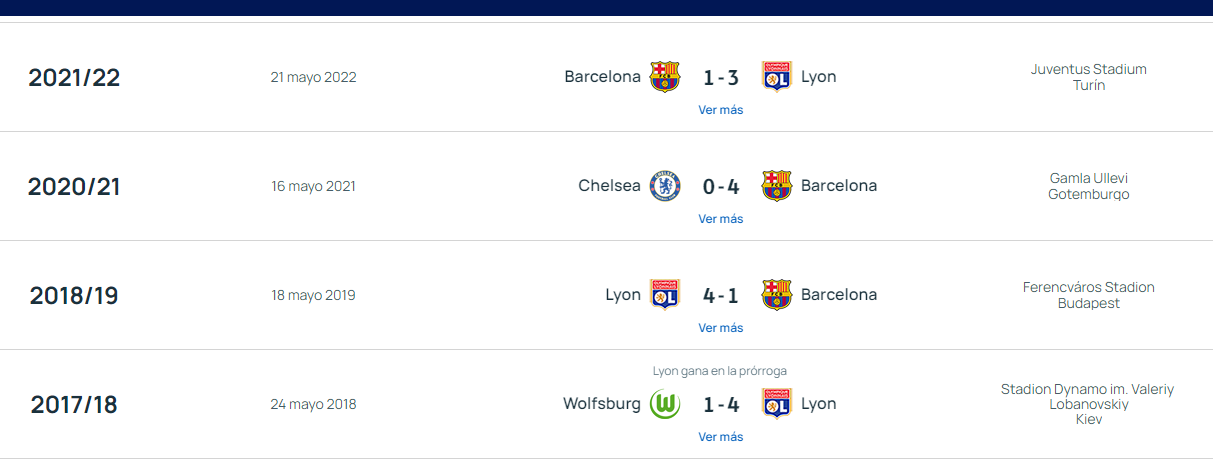This screenshot has width=1213, height=460.
Task: Click the 1-3 score of 2021/22 final
Action: [x=721, y=77]
